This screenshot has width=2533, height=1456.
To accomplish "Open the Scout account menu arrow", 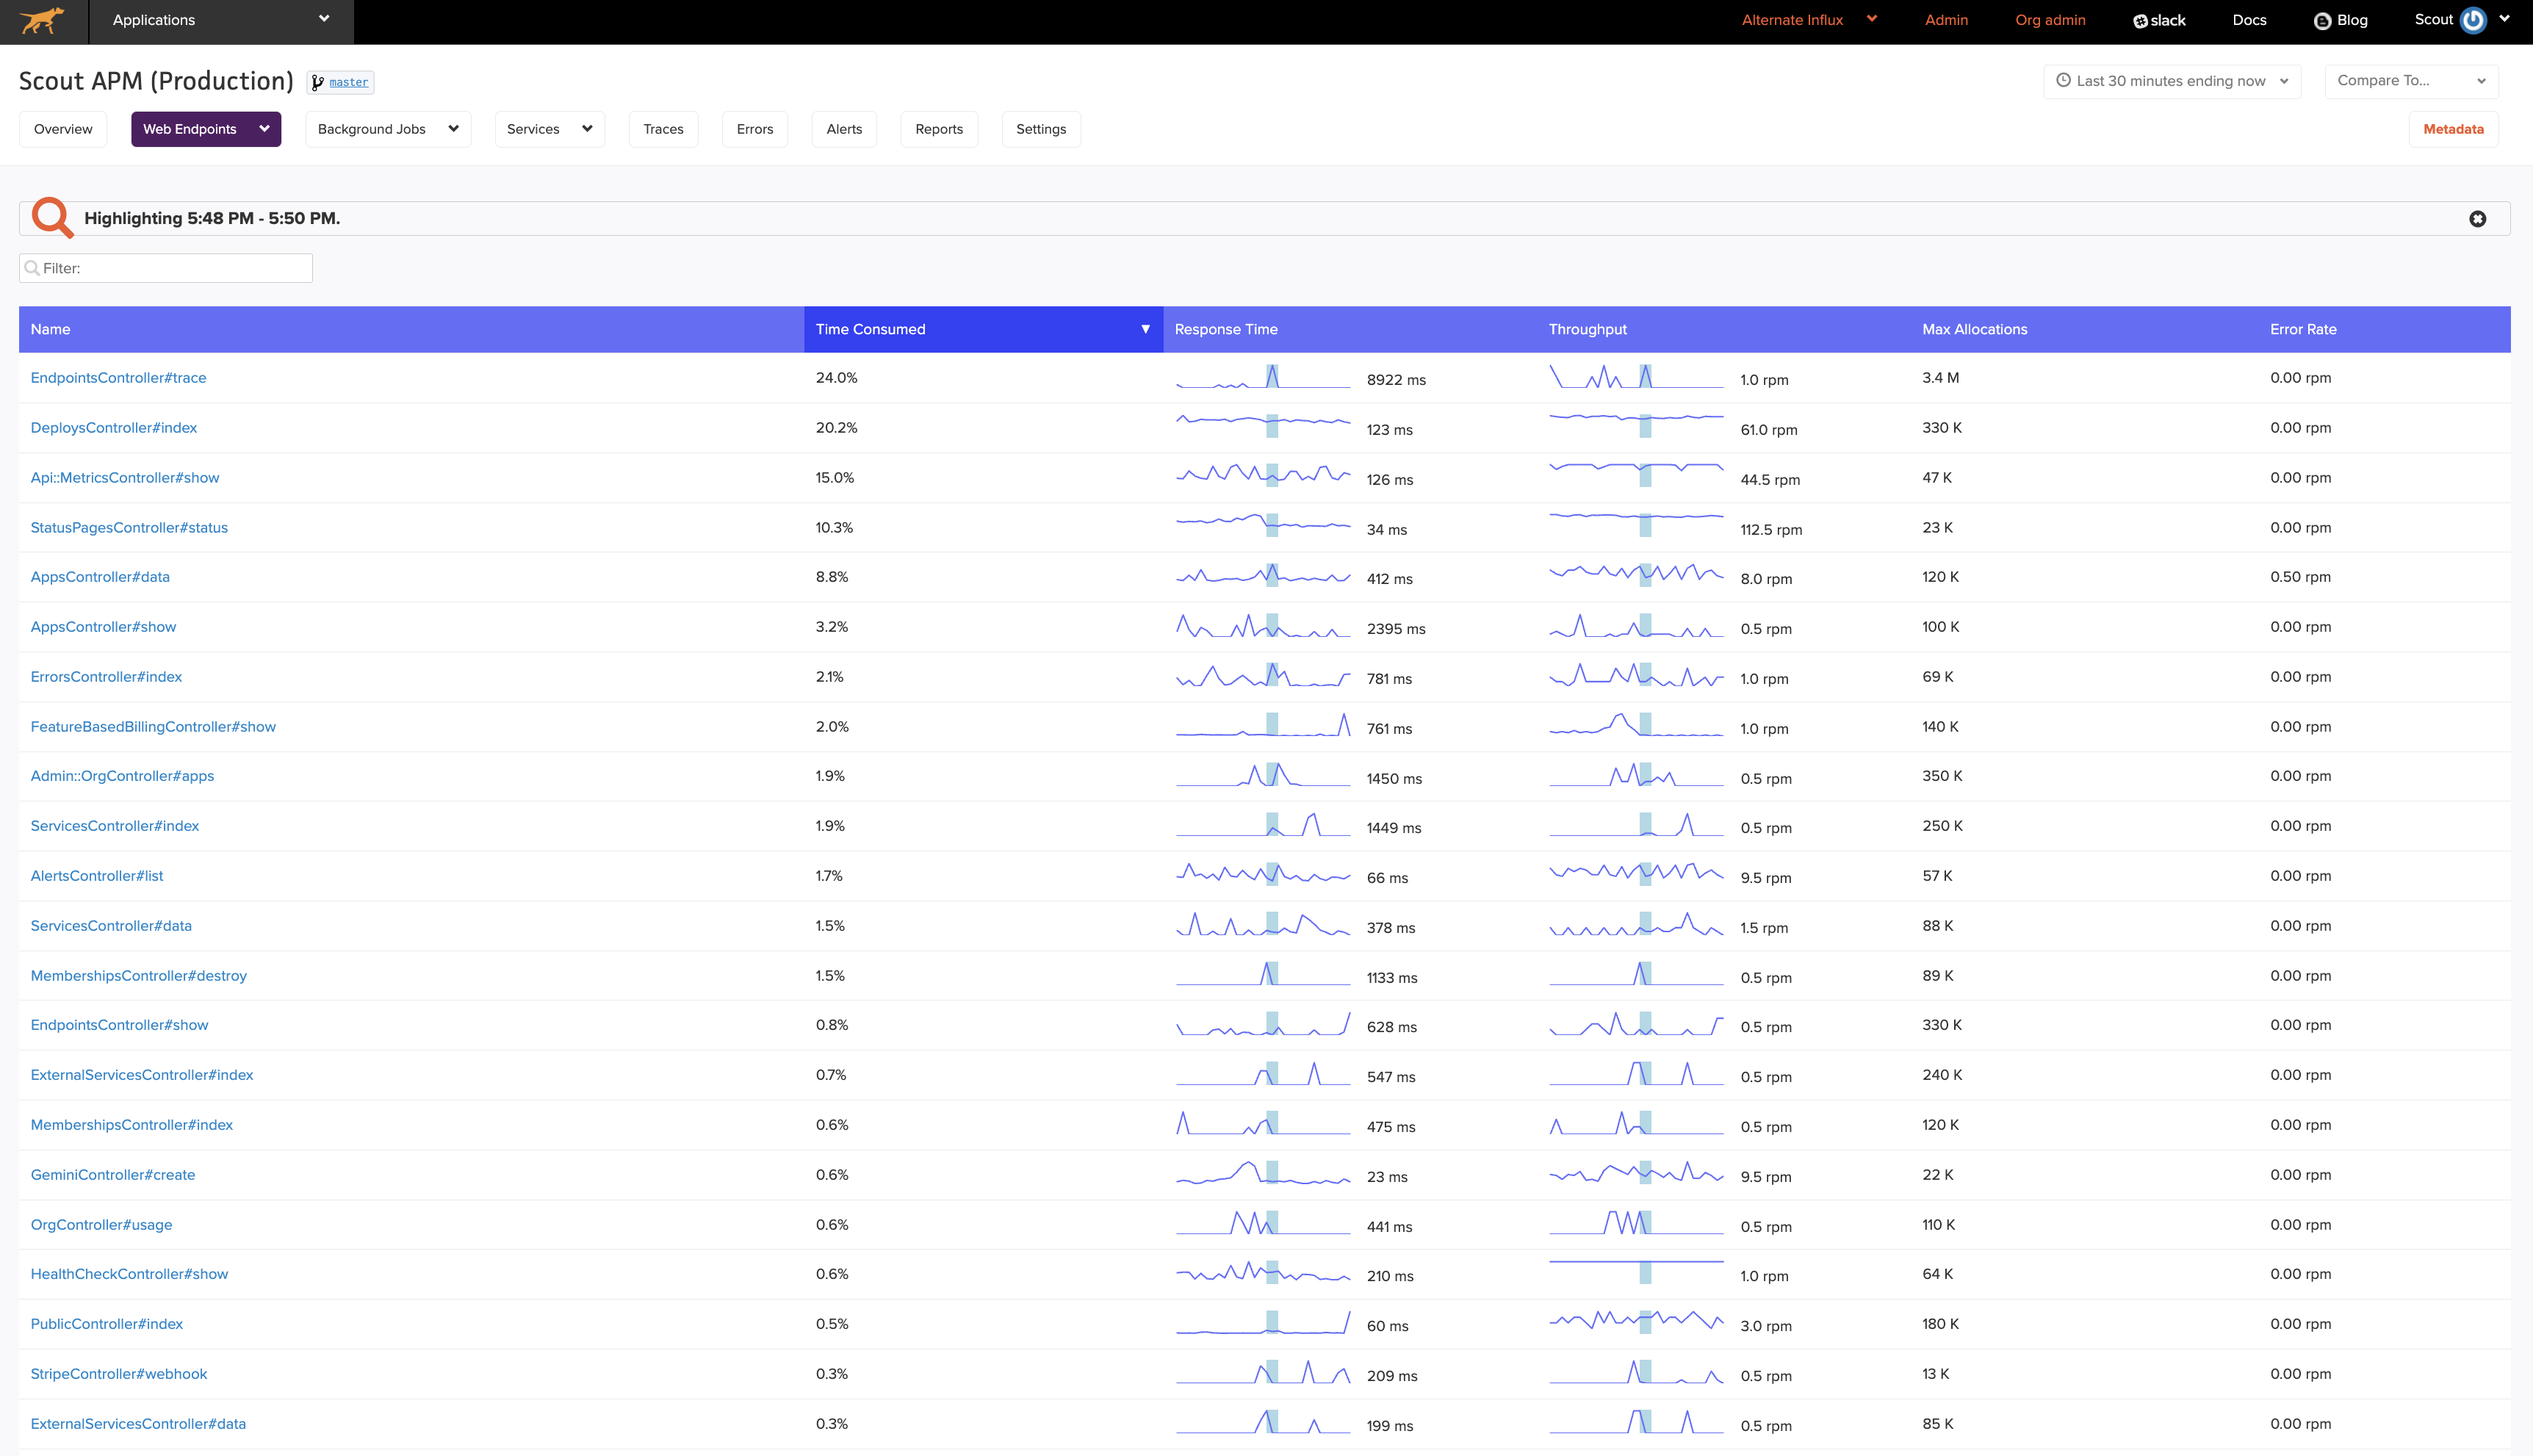I will pyautogui.click(x=2504, y=19).
